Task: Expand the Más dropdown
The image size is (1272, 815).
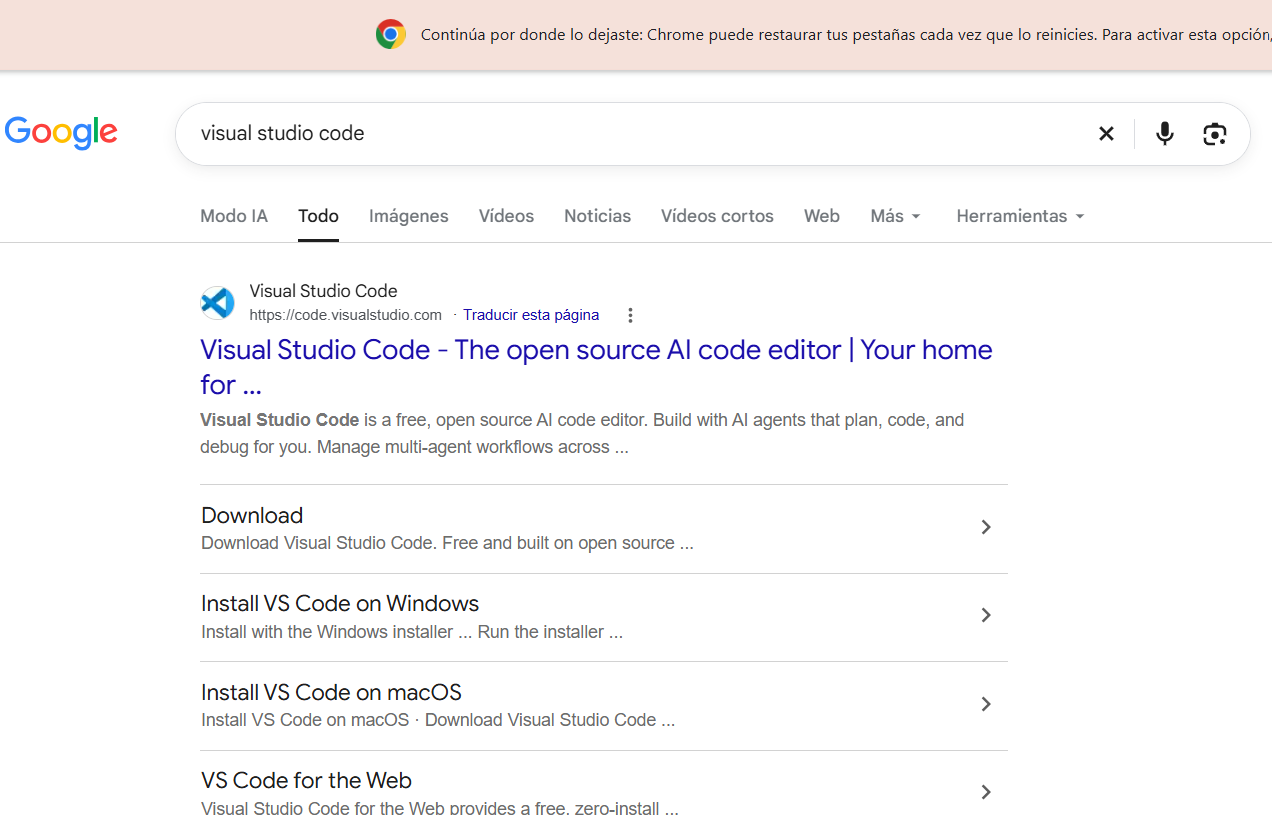Action: tap(895, 216)
